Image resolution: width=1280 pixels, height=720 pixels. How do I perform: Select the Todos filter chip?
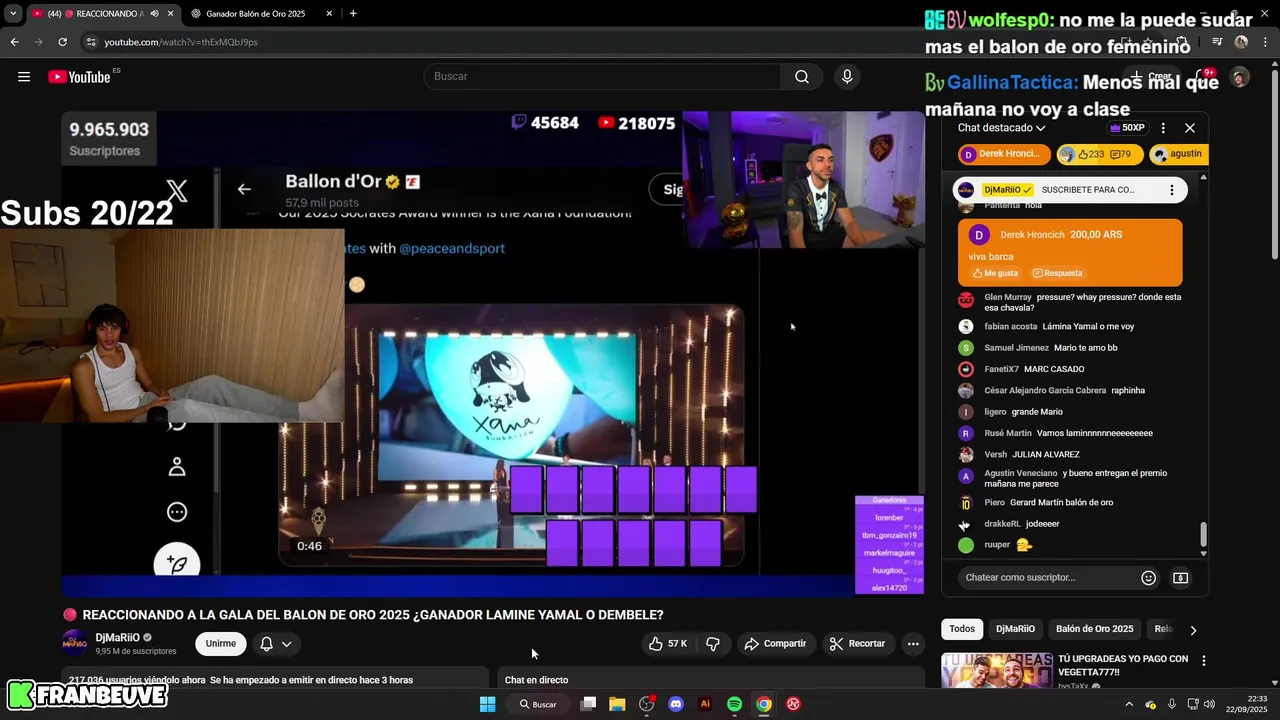[x=962, y=629]
